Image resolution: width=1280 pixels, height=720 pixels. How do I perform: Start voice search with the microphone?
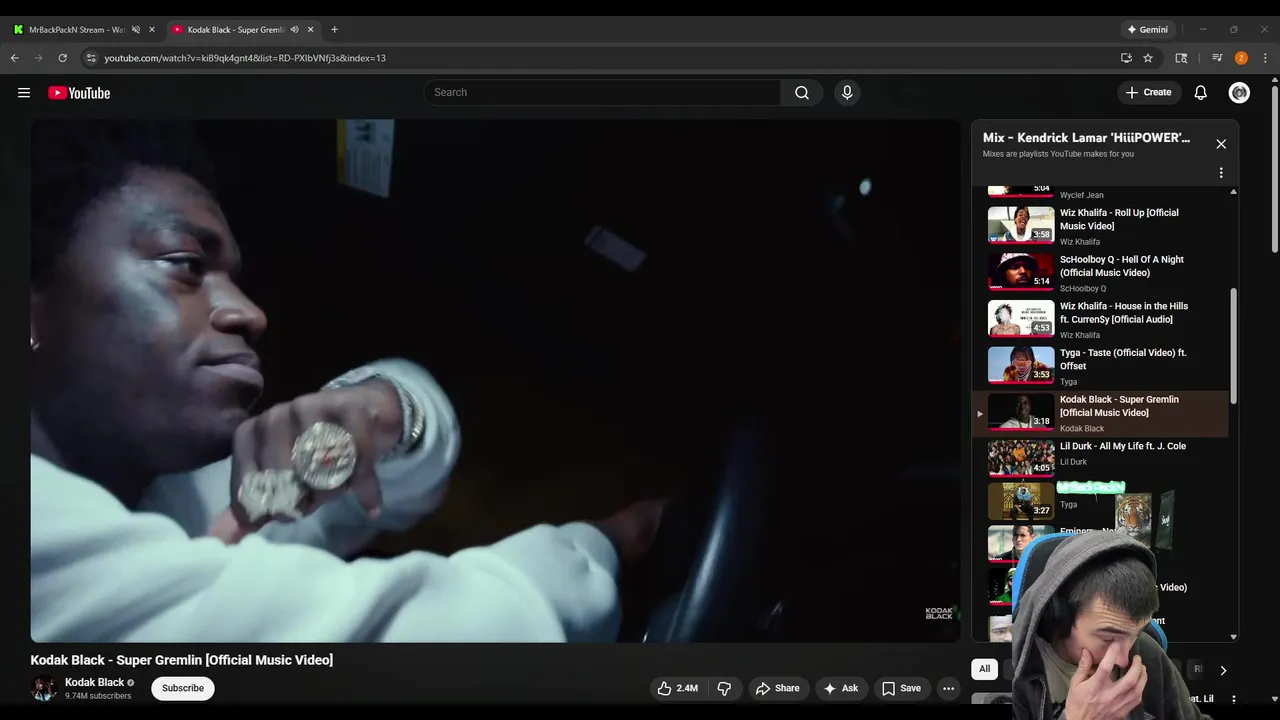coord(847,92)
